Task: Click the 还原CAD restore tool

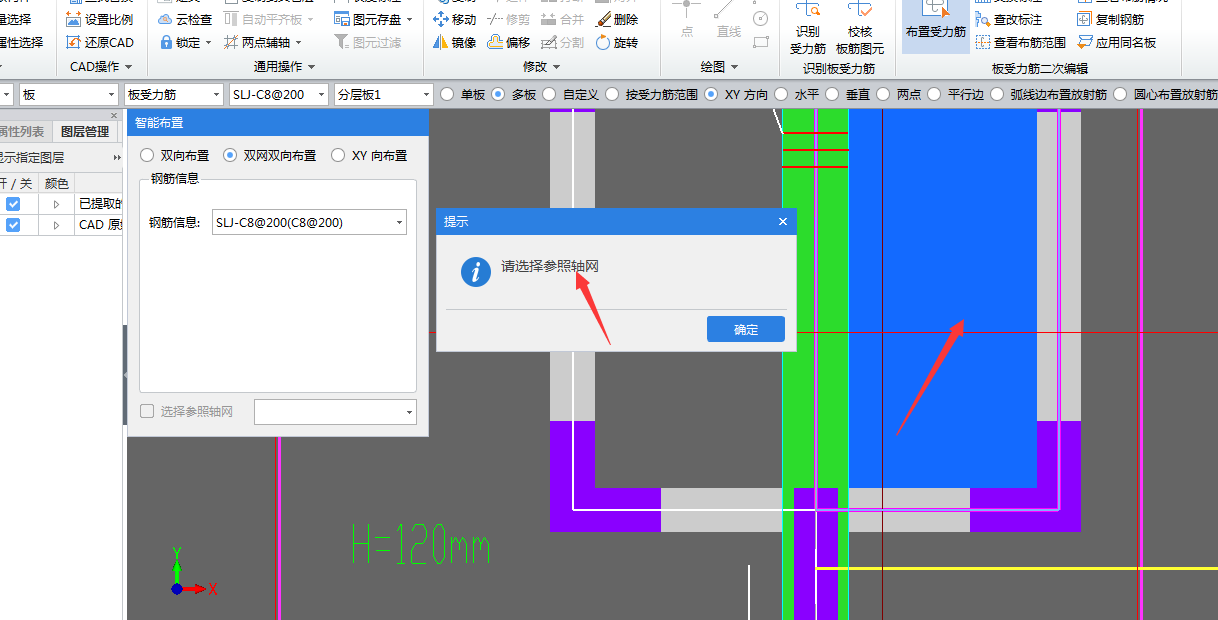Action: tap(99, 42)
